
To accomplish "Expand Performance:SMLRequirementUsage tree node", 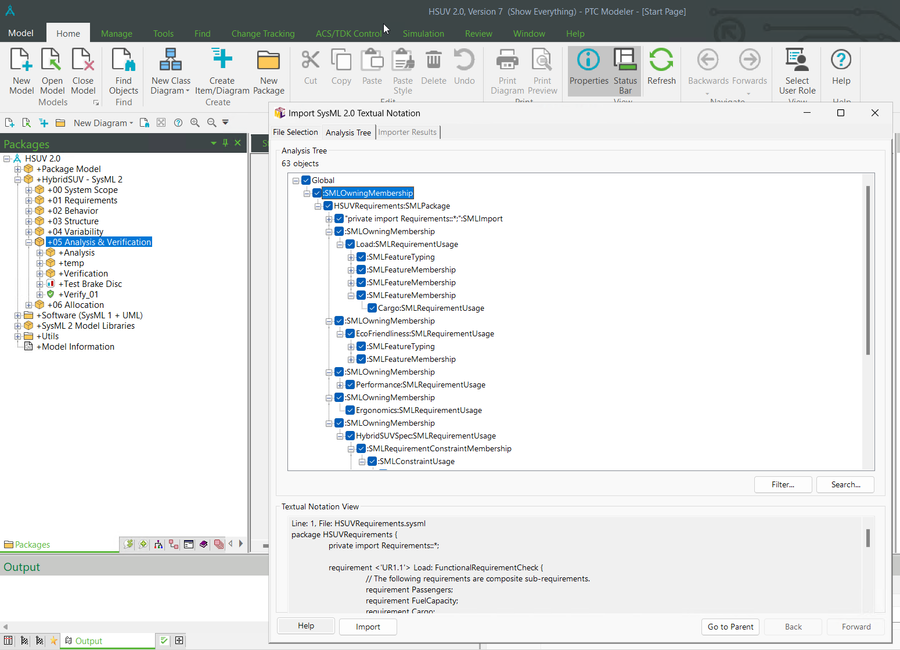I will point(340,385).
